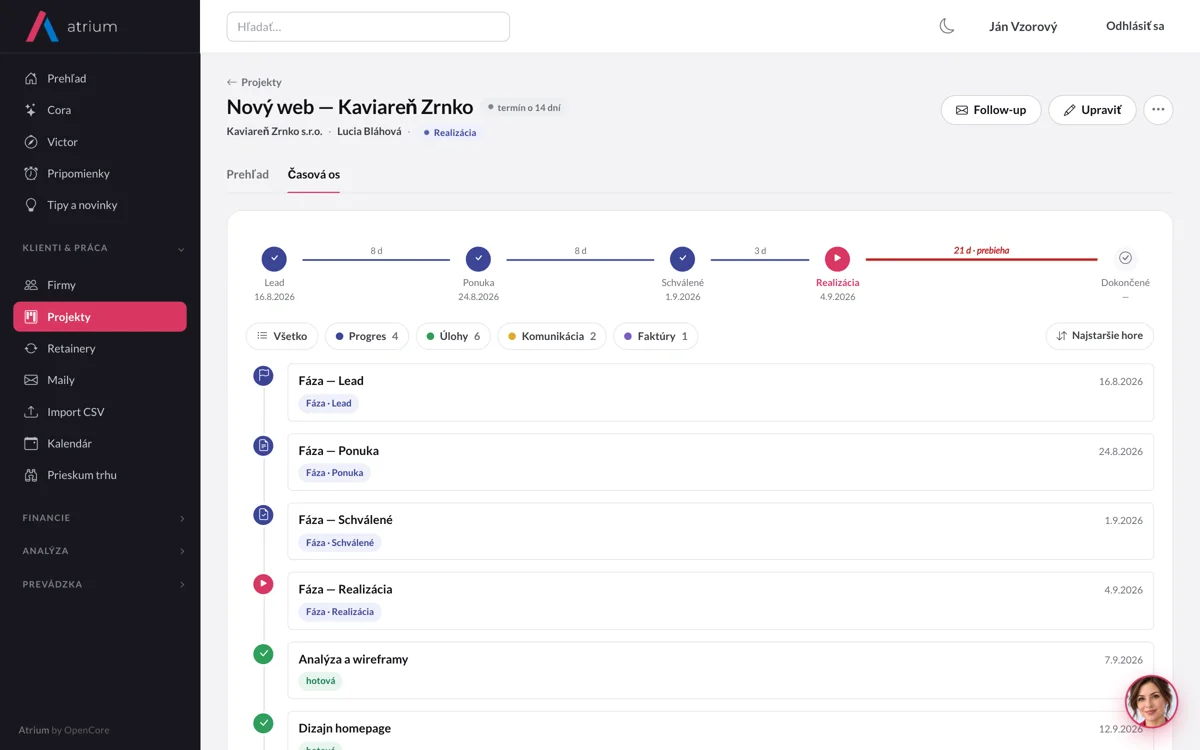Open the Ján Vzorový user menu
1200x750 pixels.
pyautogui.click(x=1023, y=27)
